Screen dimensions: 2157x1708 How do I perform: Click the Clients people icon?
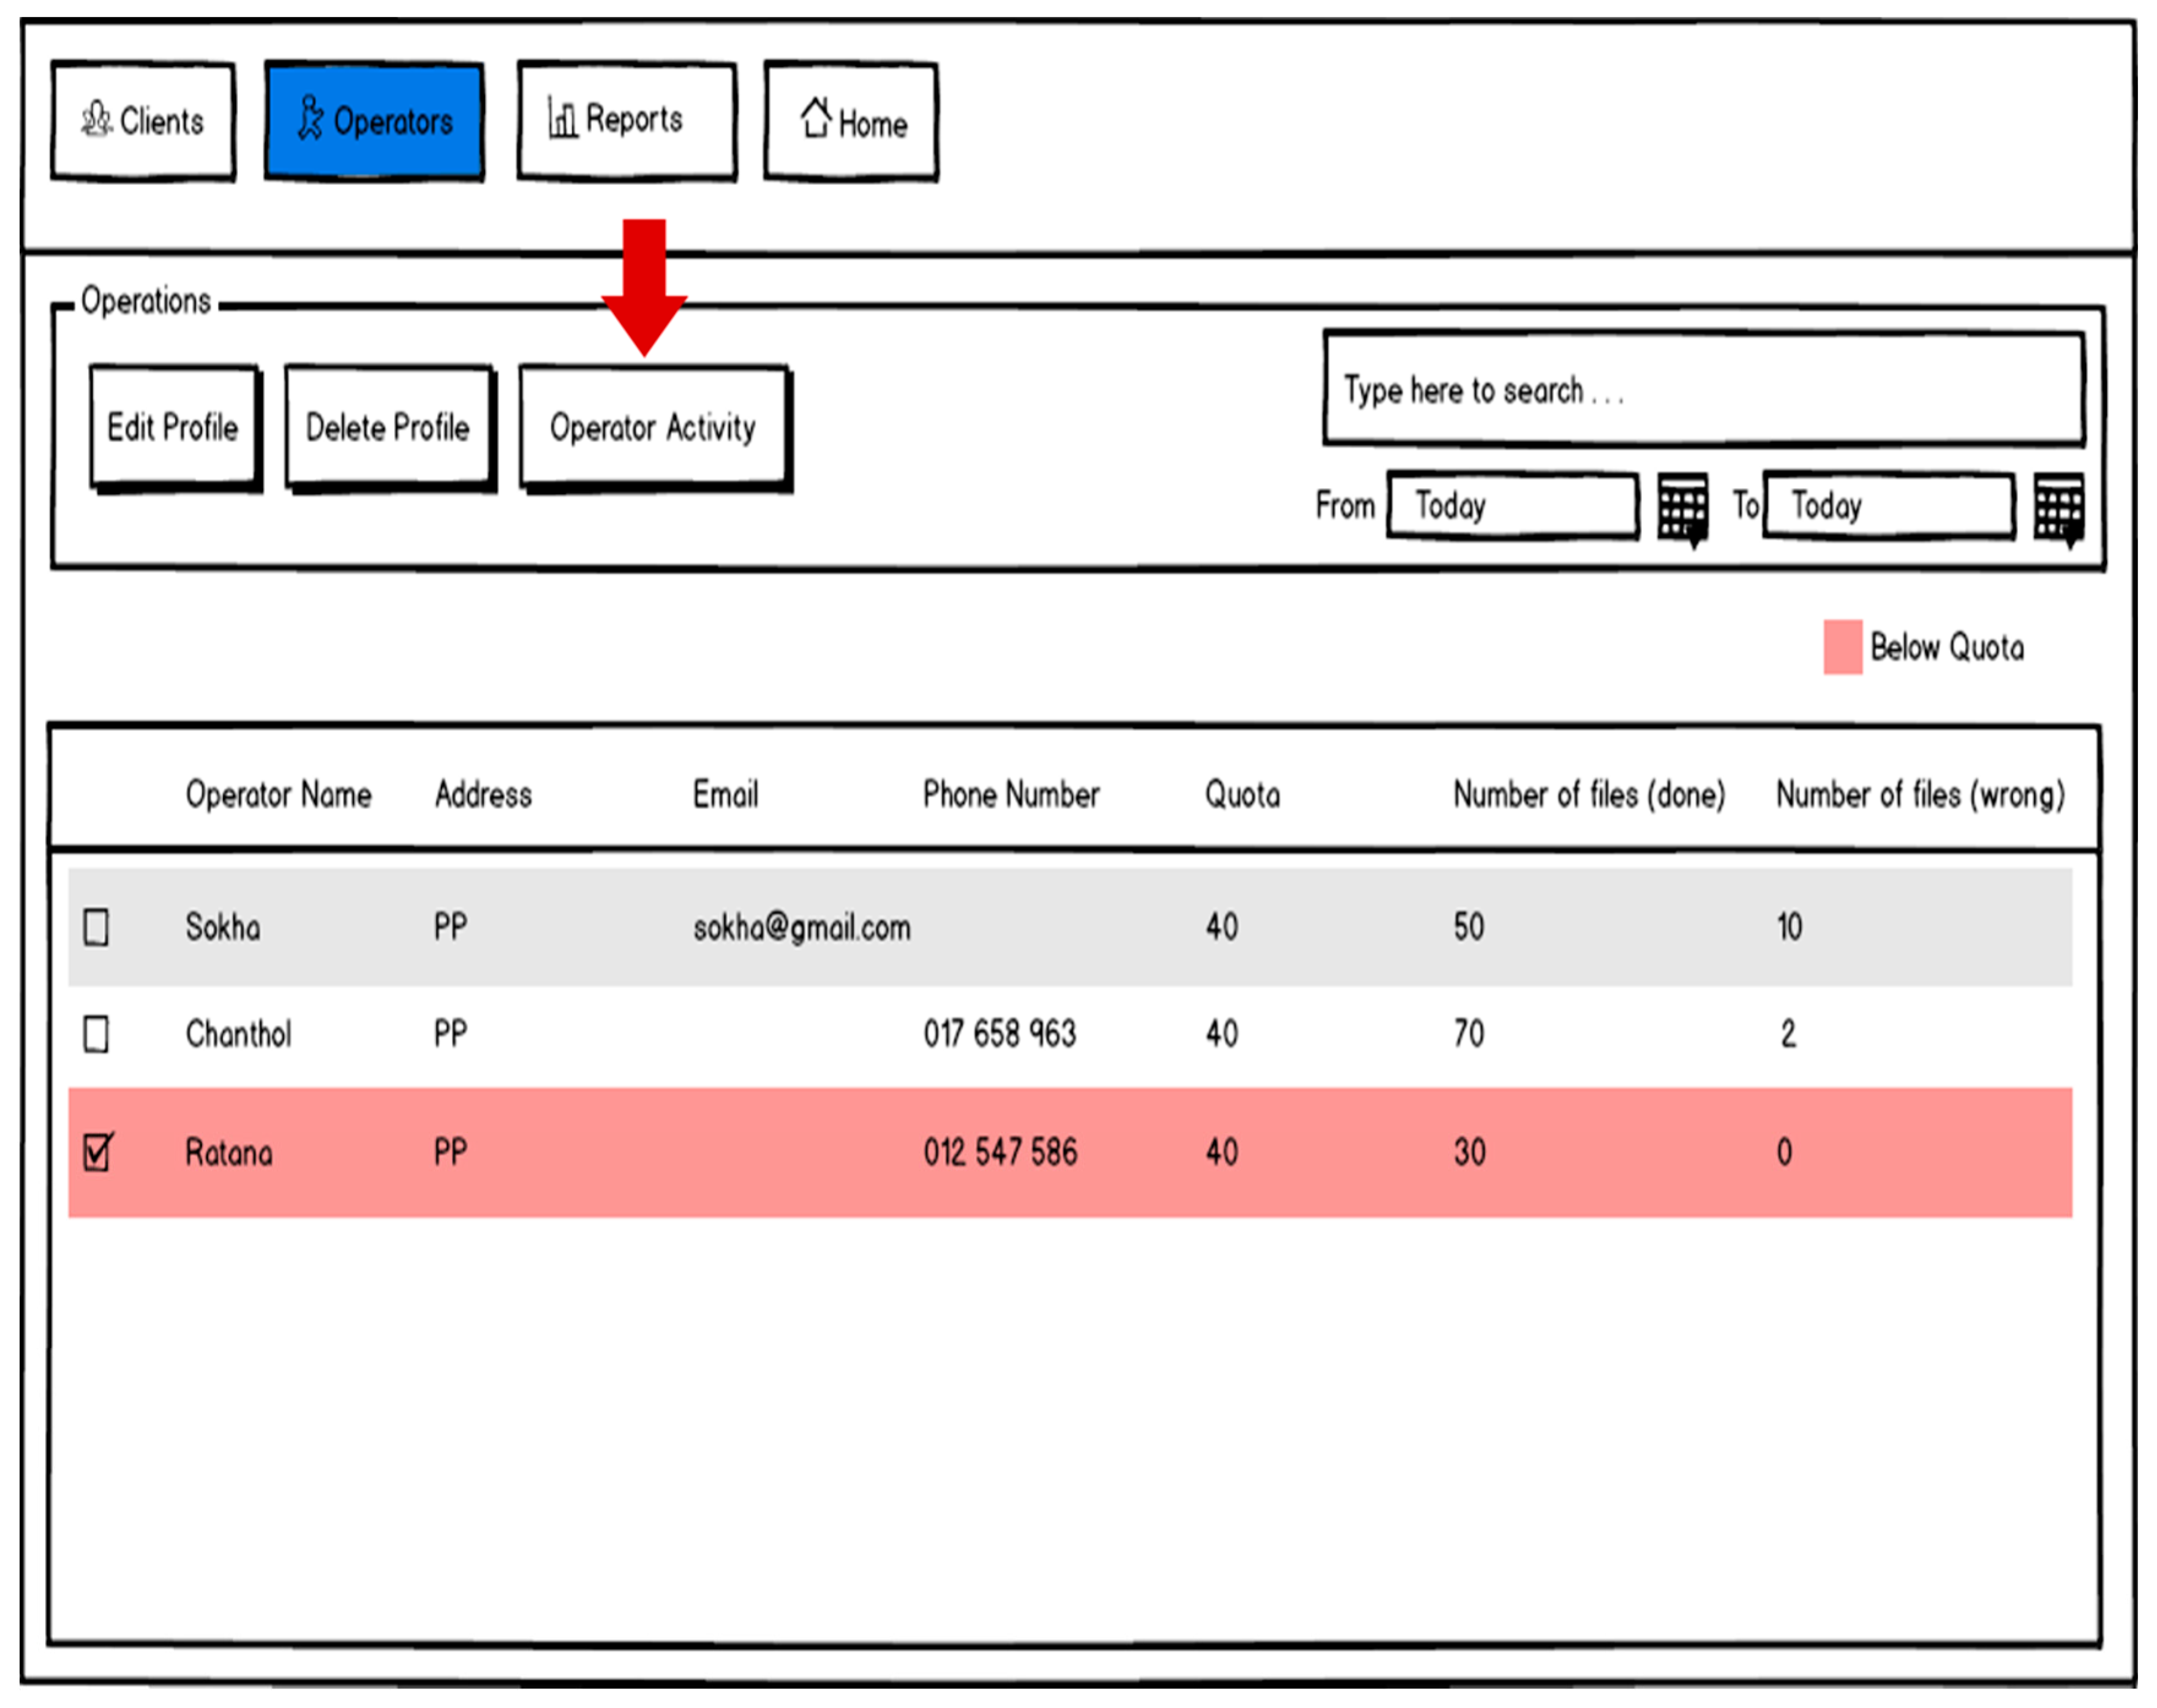[x=96, y=120]
